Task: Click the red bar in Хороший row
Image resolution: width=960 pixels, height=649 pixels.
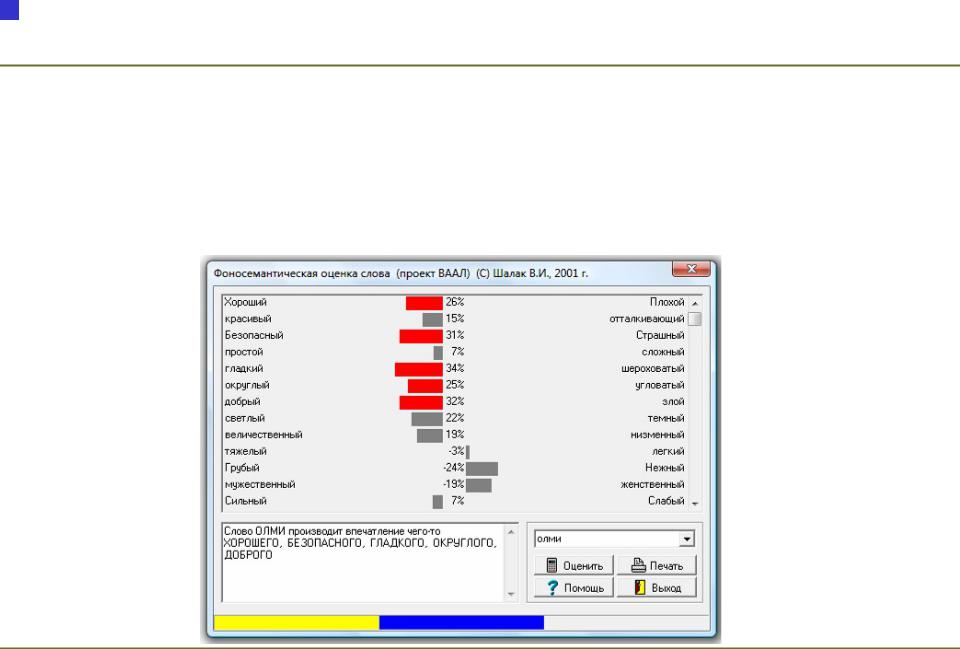Action: 424,303
